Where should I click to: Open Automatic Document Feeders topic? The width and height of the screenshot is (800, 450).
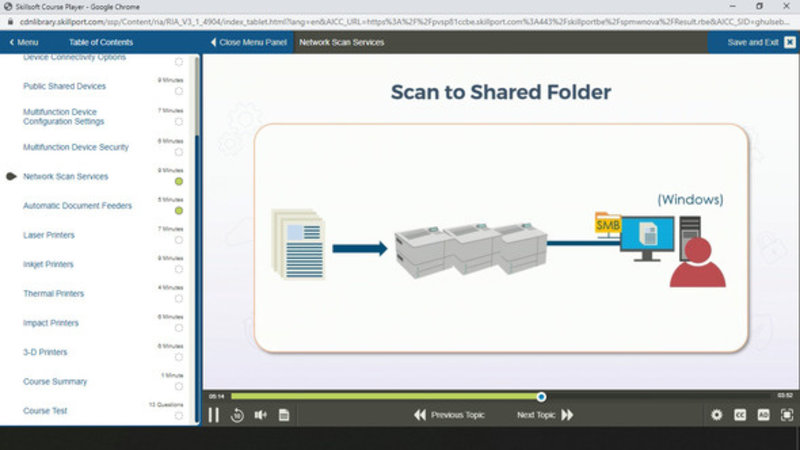pos(77,206)
